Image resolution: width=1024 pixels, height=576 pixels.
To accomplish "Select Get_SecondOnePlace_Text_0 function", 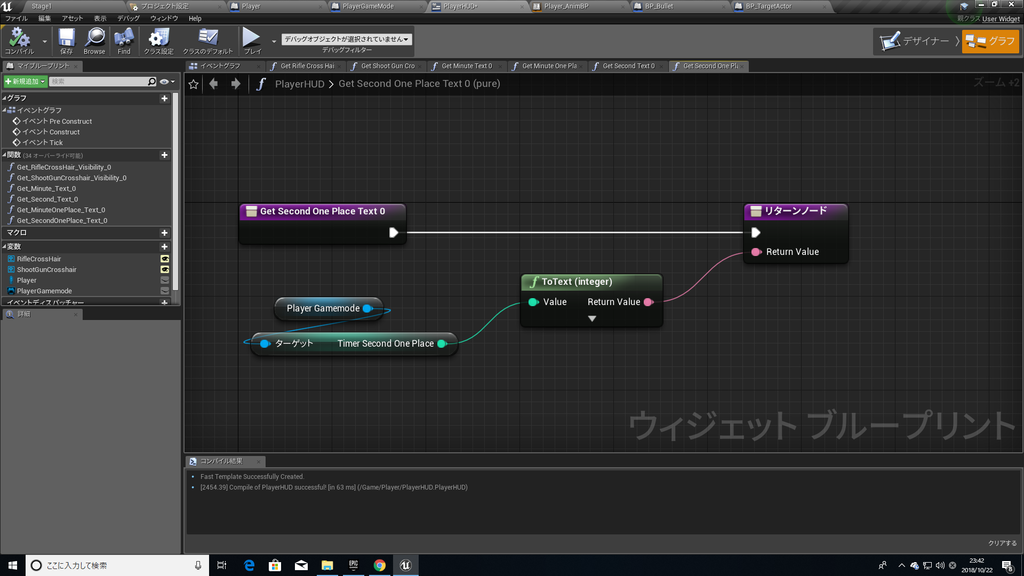I will (57, 220).
